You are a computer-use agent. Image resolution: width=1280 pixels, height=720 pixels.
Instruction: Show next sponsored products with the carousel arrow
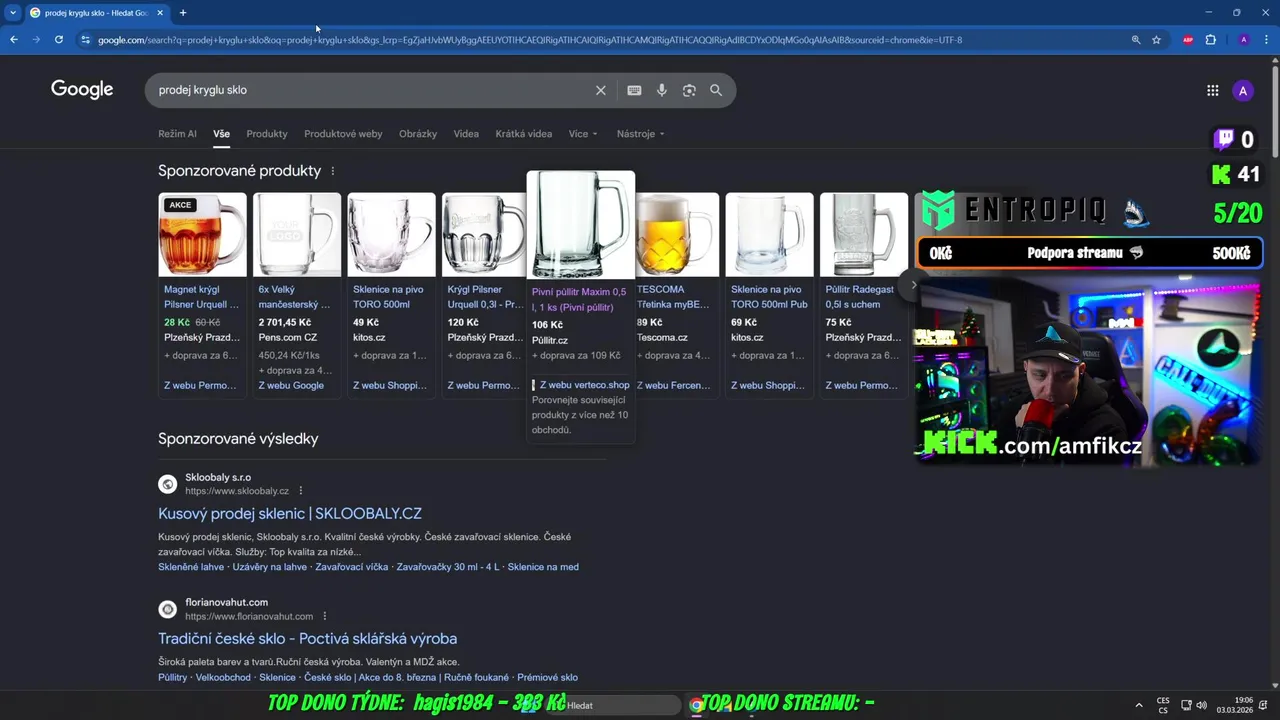coord(913,285)
